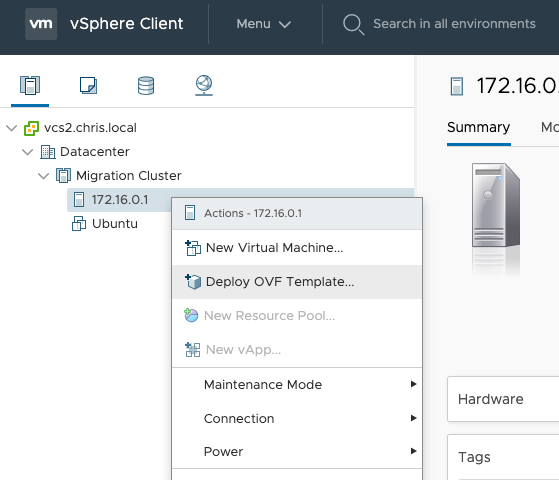This screenshot has width=559, height=480.
Task: Open the Menu dropdown
Action: [263, 24]
